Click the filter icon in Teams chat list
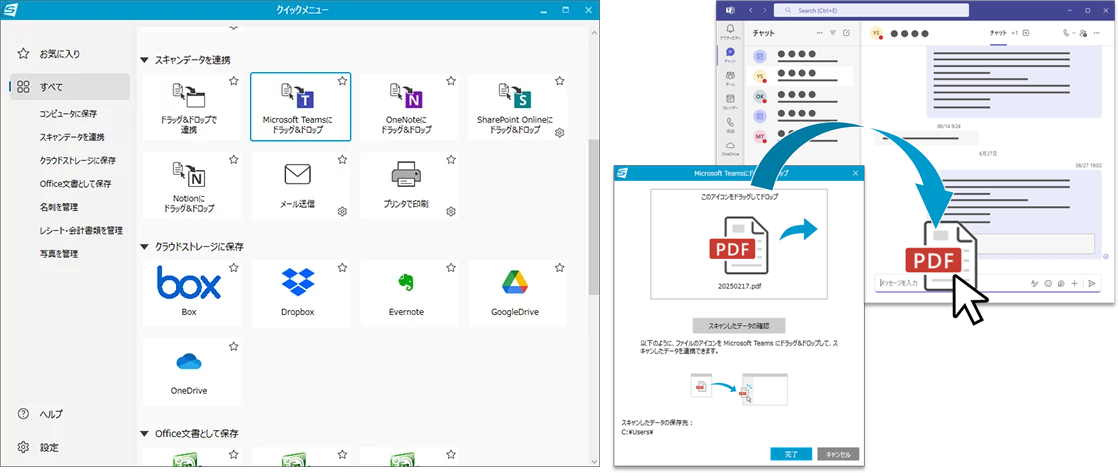1118x473 pixels. [832, 33]
